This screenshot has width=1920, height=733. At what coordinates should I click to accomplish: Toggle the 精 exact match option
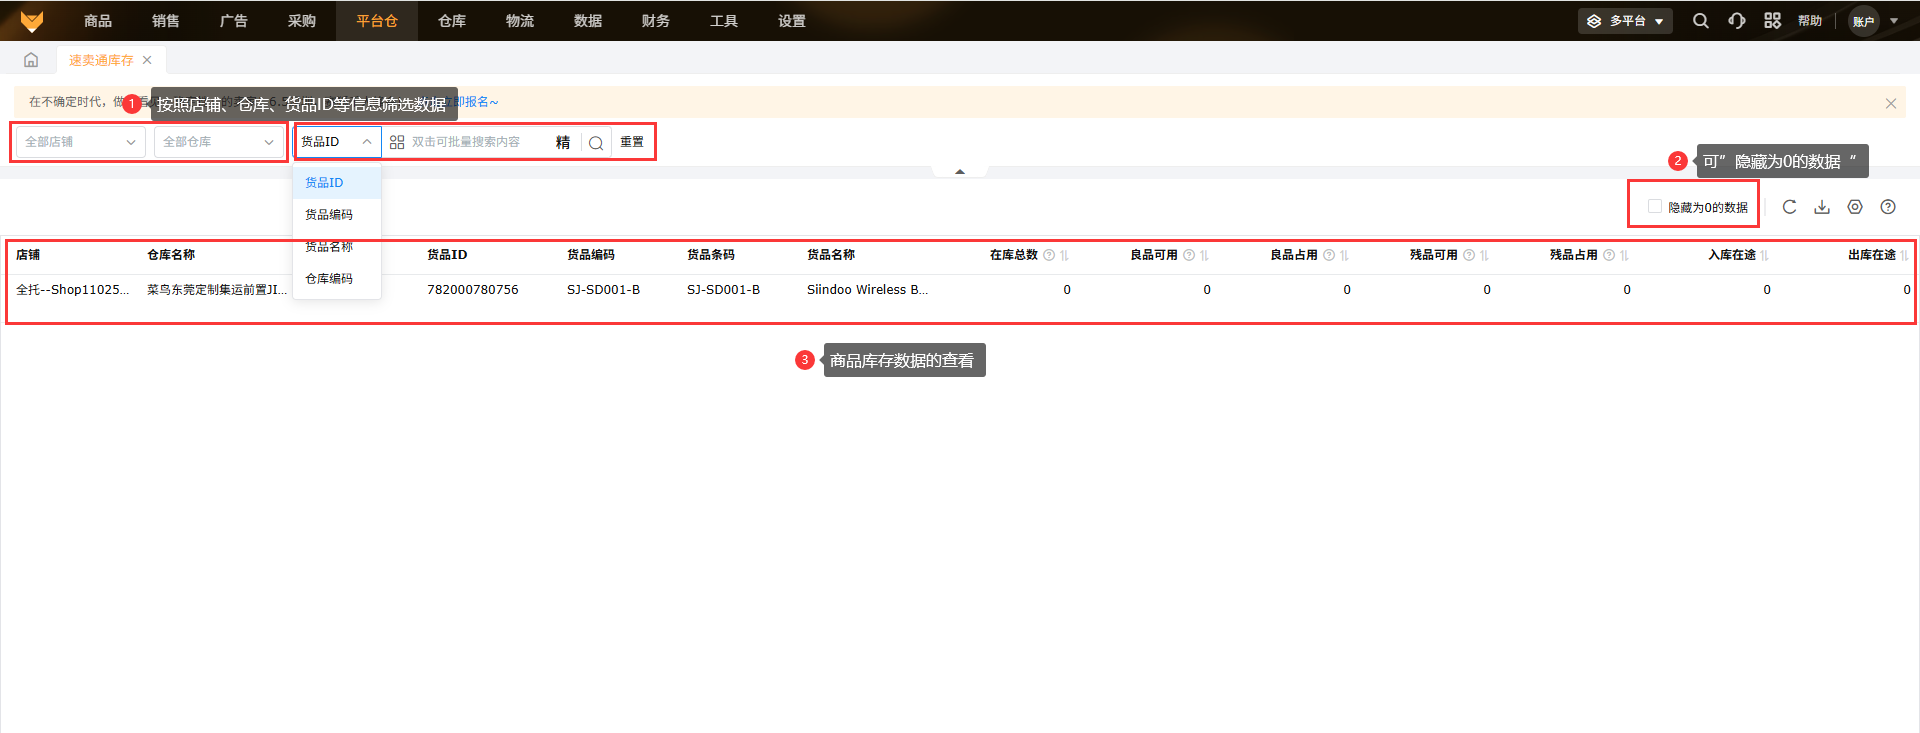tap(563, 142)
